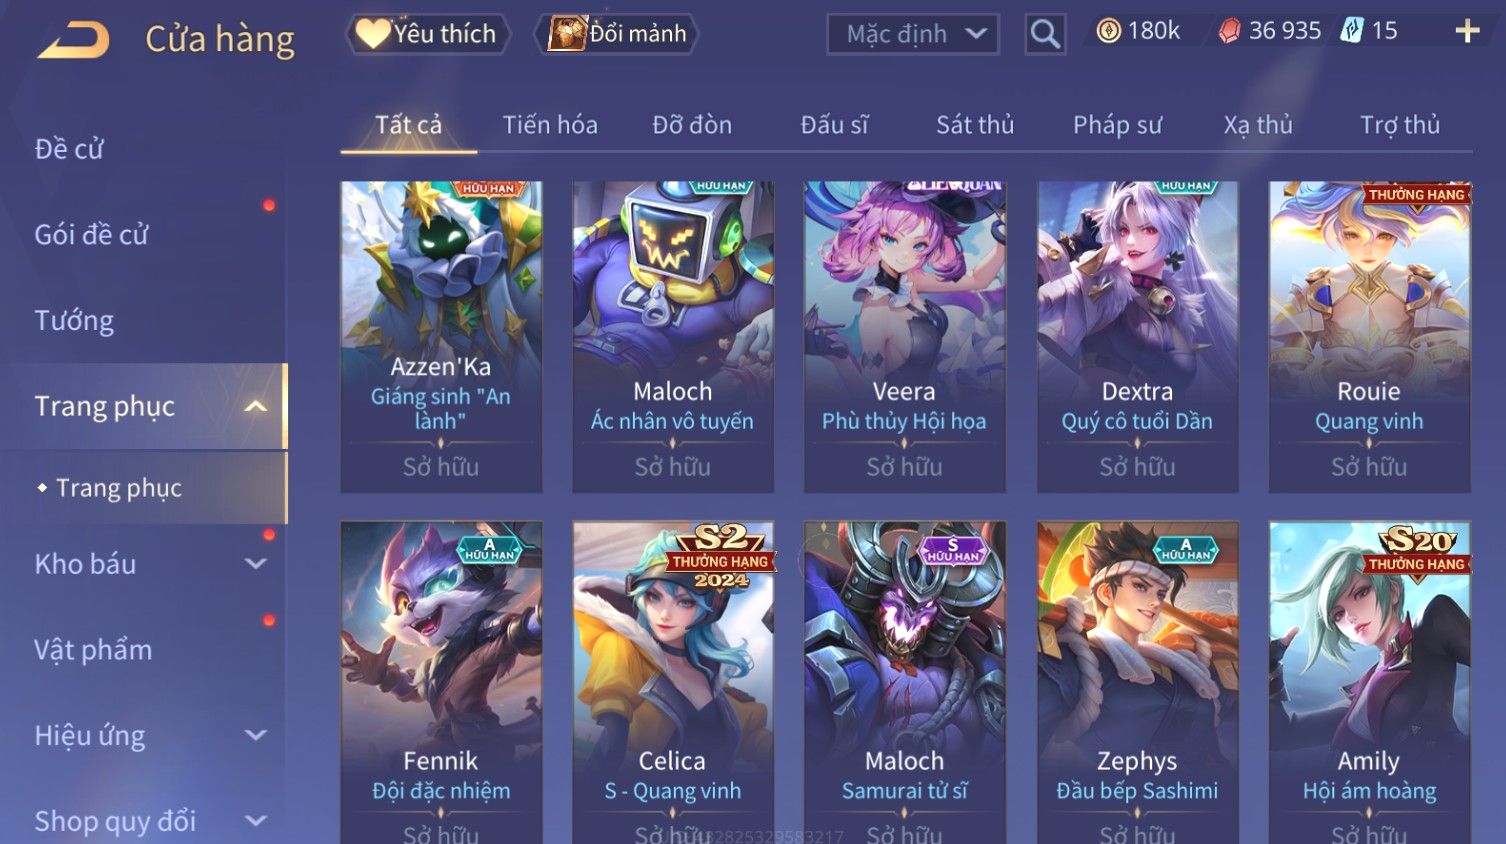Open Gói đề cử in sidebar
Screen dimensions: 1506x844
click(91, 235)
